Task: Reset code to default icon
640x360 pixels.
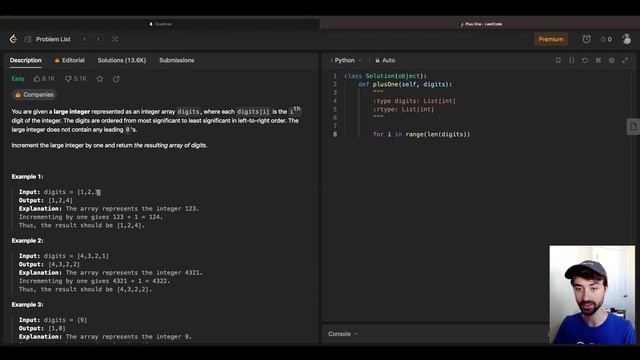Action: pyautogui.click(x=585, y=60)
